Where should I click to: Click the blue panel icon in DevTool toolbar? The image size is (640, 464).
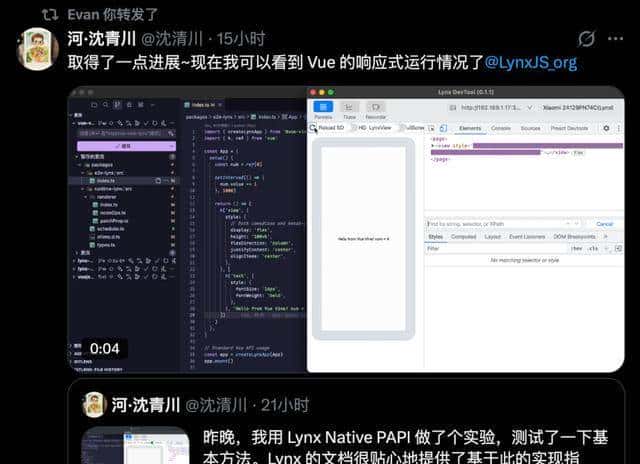[323, 107]
